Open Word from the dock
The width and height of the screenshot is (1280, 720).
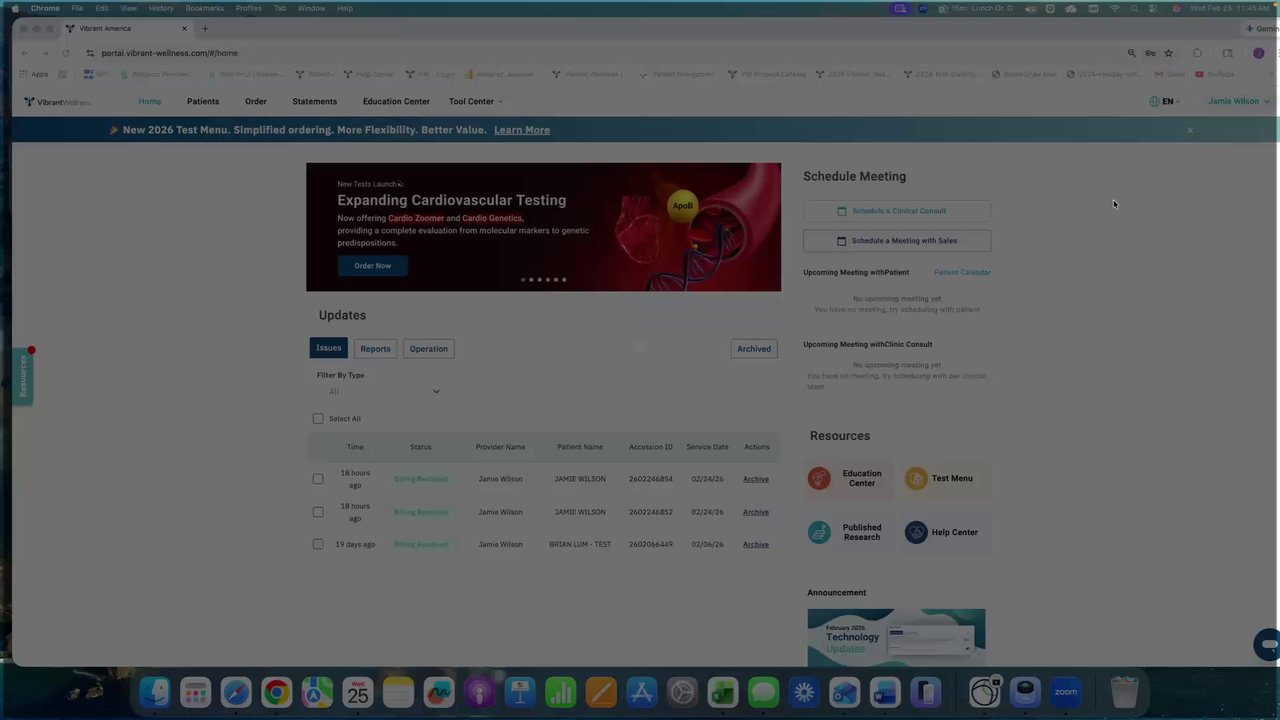tap(885, 692)
